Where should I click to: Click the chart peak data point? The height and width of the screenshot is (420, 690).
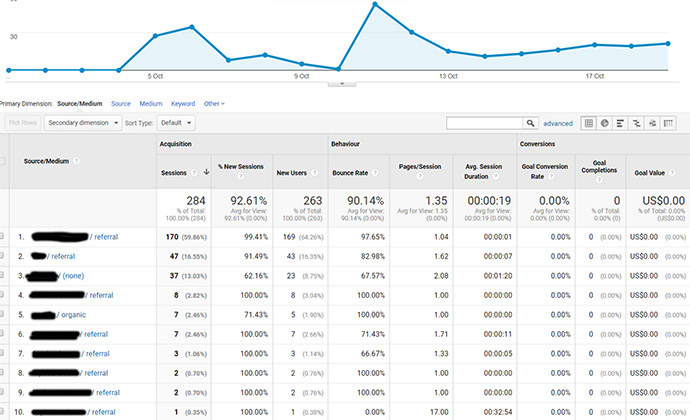(375, 4)
